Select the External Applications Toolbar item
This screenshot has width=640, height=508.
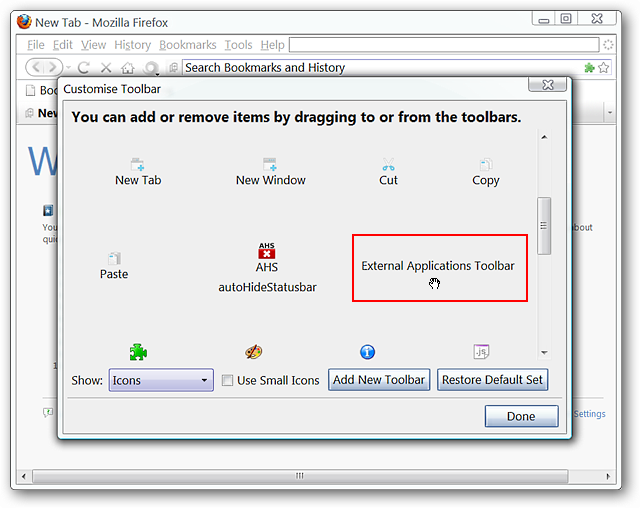(x=438, y=266)
